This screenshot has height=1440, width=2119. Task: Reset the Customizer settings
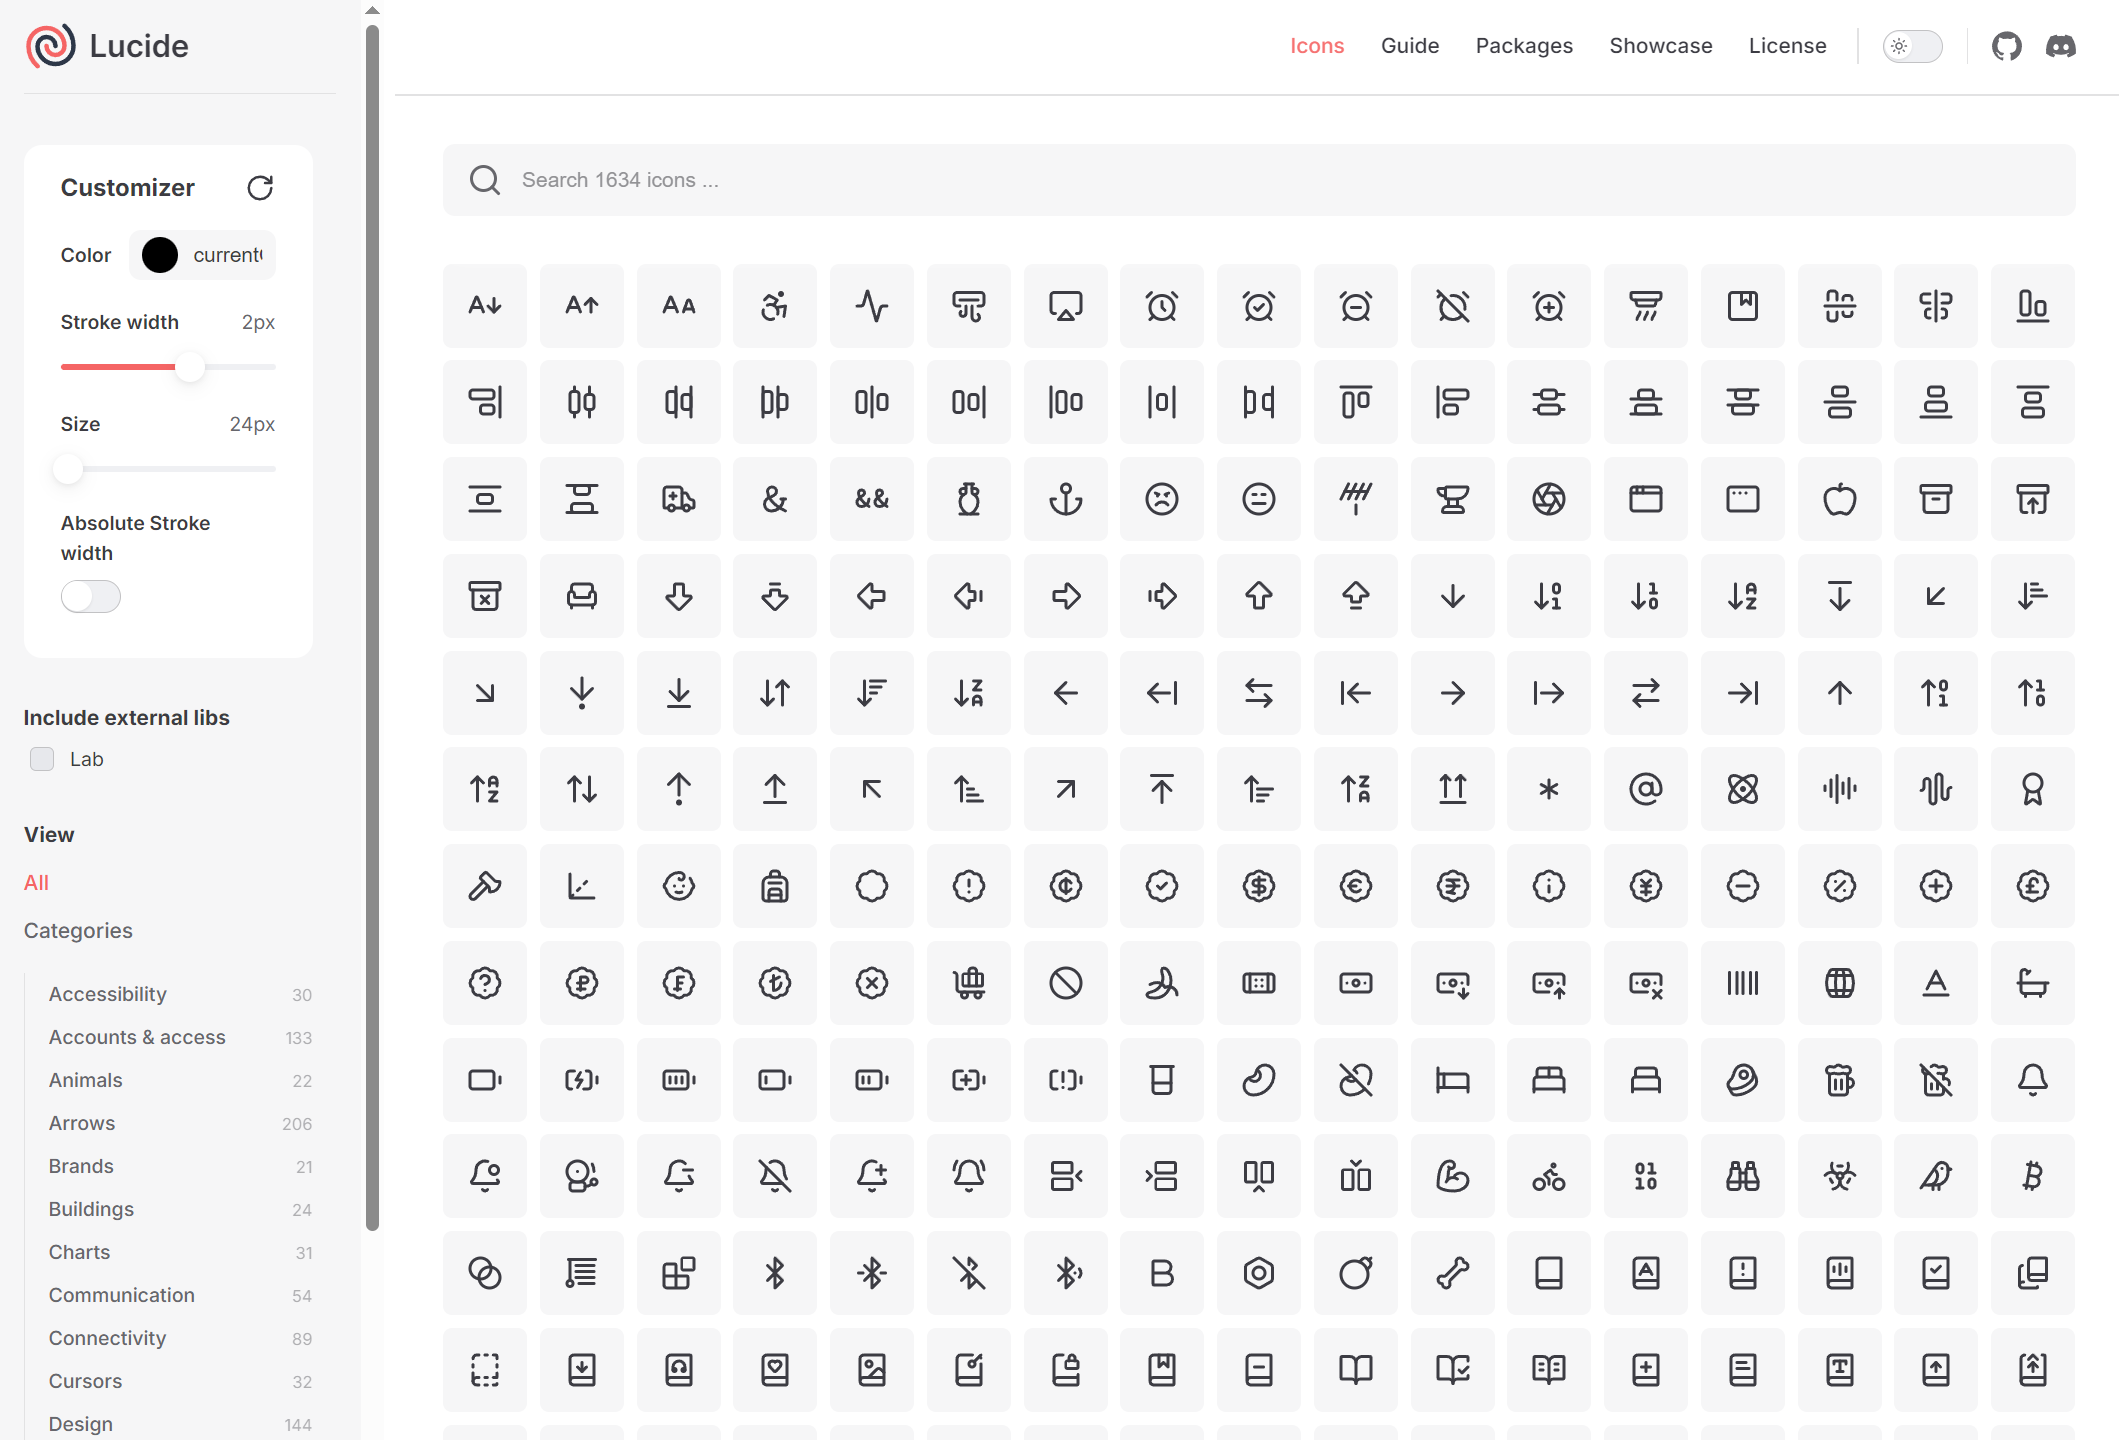click(x=260, y=188)
